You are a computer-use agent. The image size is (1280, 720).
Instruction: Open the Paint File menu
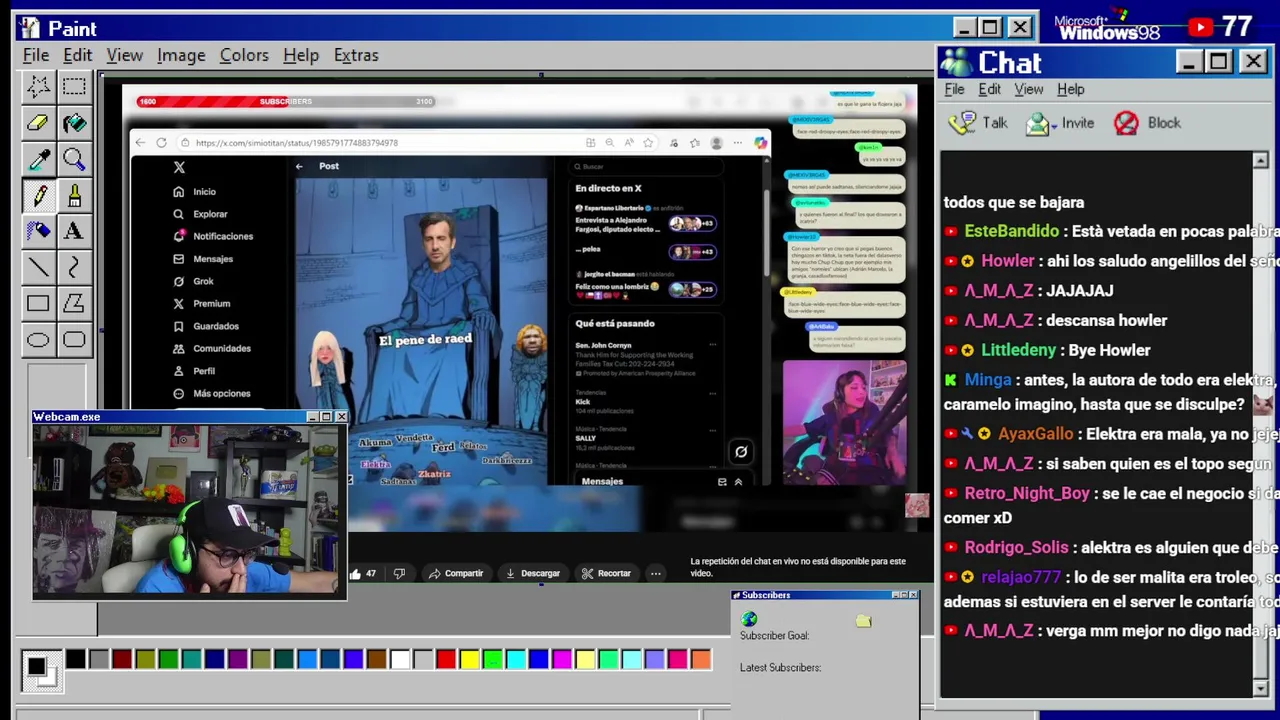[x=36, y=55]
